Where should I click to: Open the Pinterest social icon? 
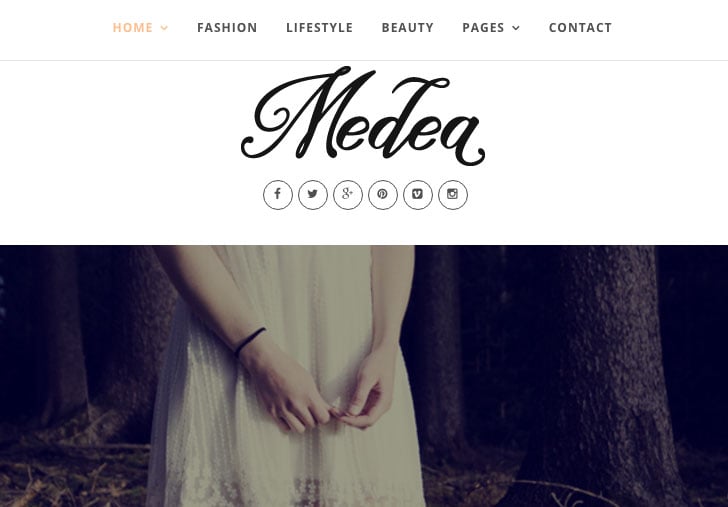(x=383, y=195)
